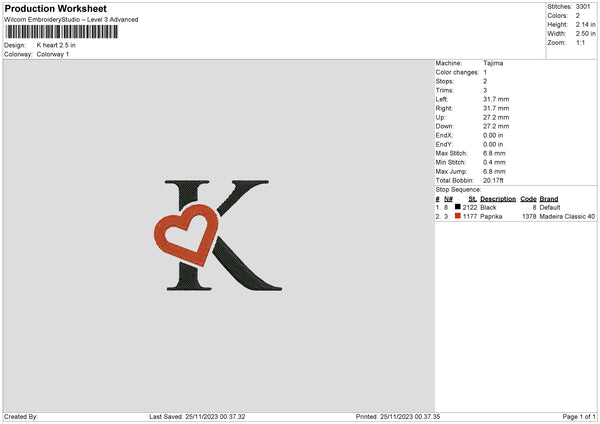Click the Wilcom EmbroideryStudio Level 3 Advanced text
Image resolution: width=600 pixels, height=424 pixels.
[71, 20]
